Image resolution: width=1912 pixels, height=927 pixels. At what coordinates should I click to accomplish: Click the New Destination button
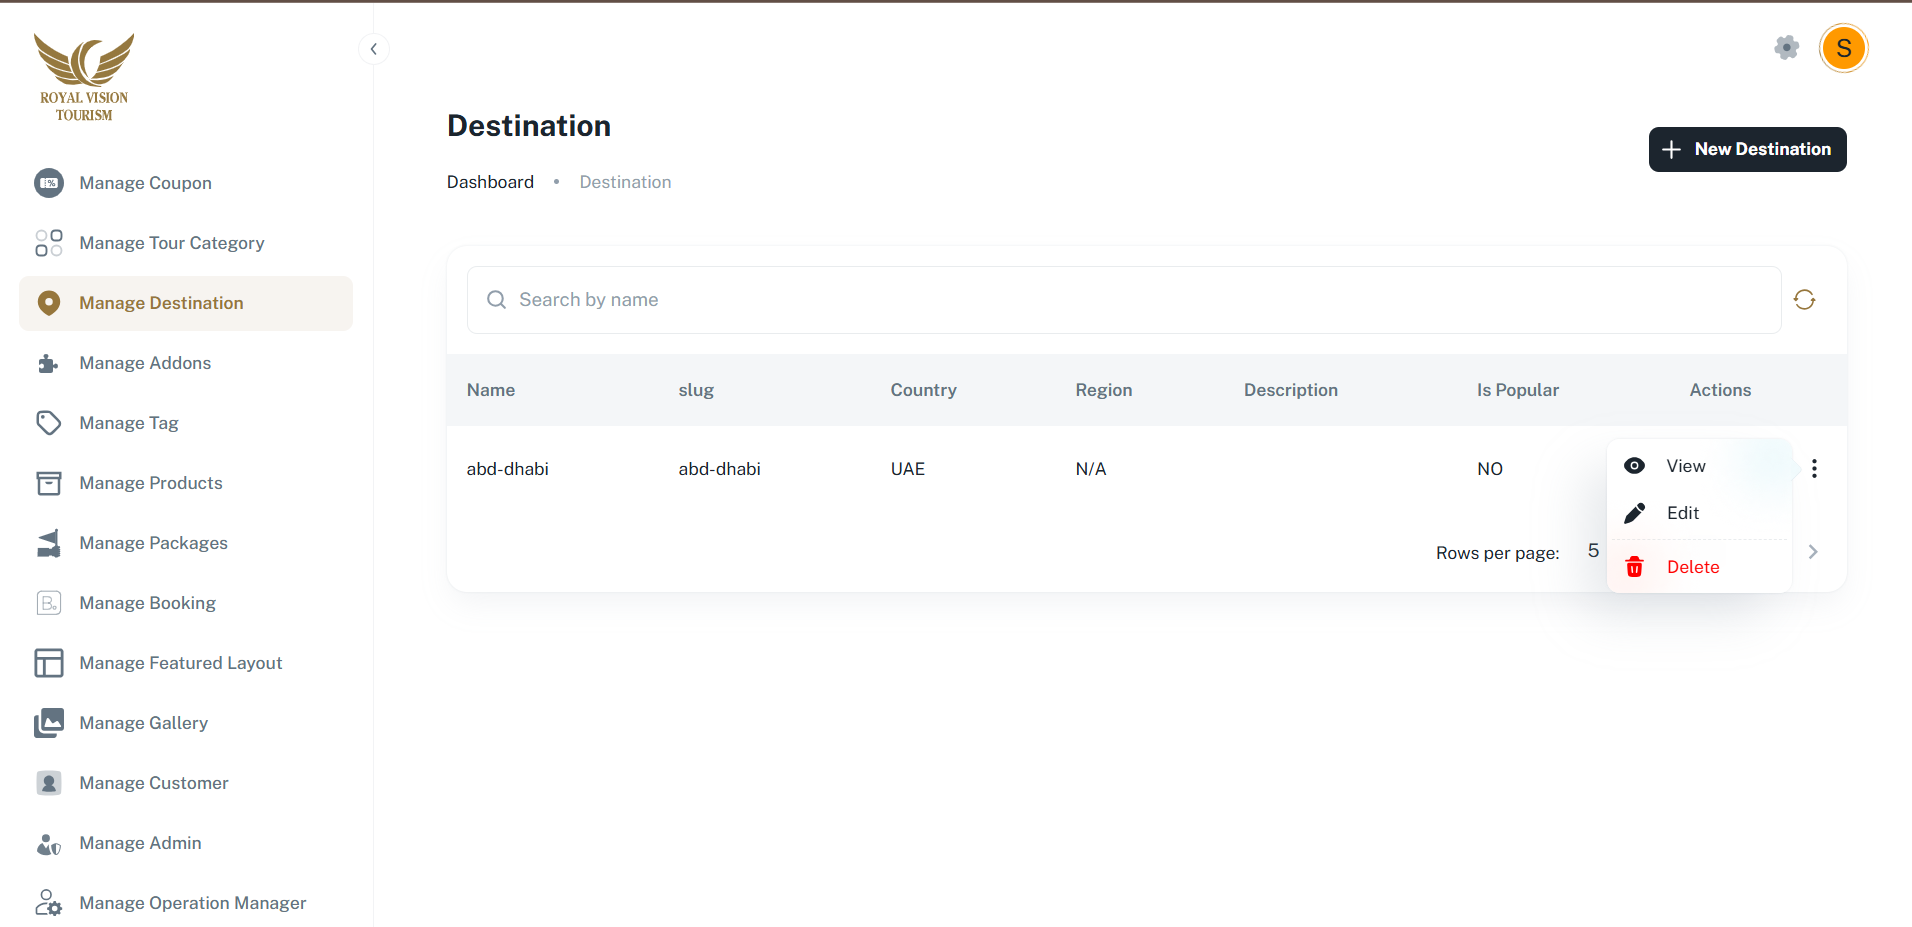[x=1747, y=149]
